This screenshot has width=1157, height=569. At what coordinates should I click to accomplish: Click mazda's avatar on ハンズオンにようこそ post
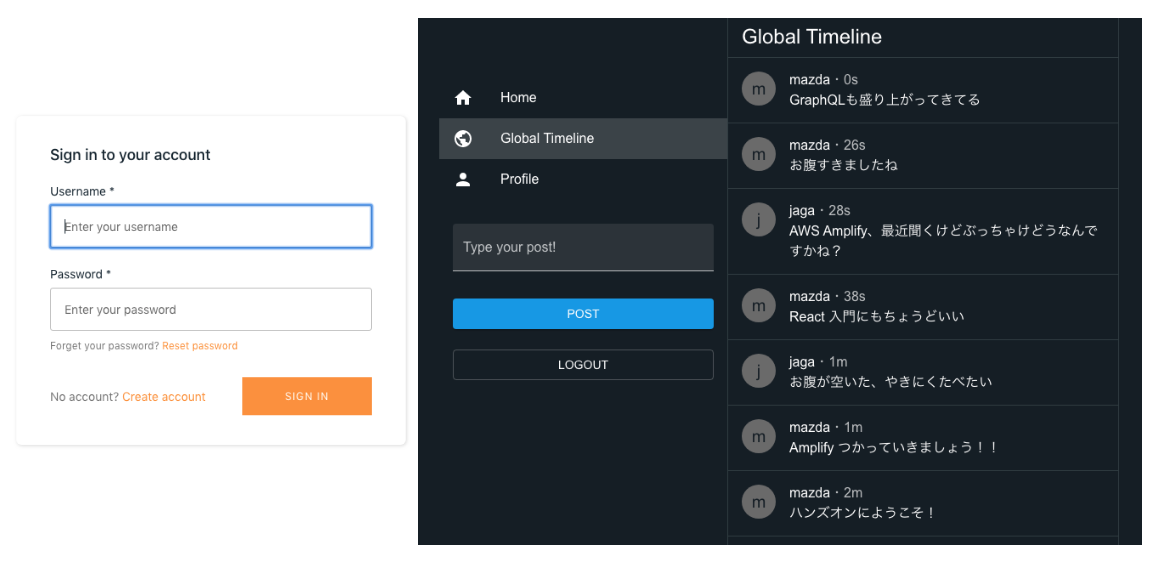[759, 502]
